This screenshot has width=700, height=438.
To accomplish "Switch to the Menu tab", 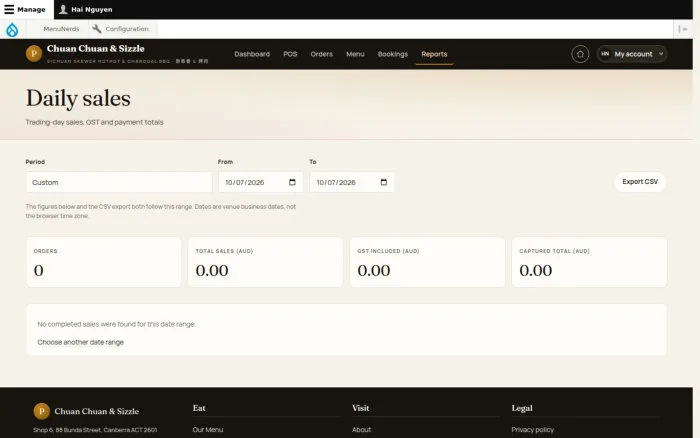I will [355, 54].
